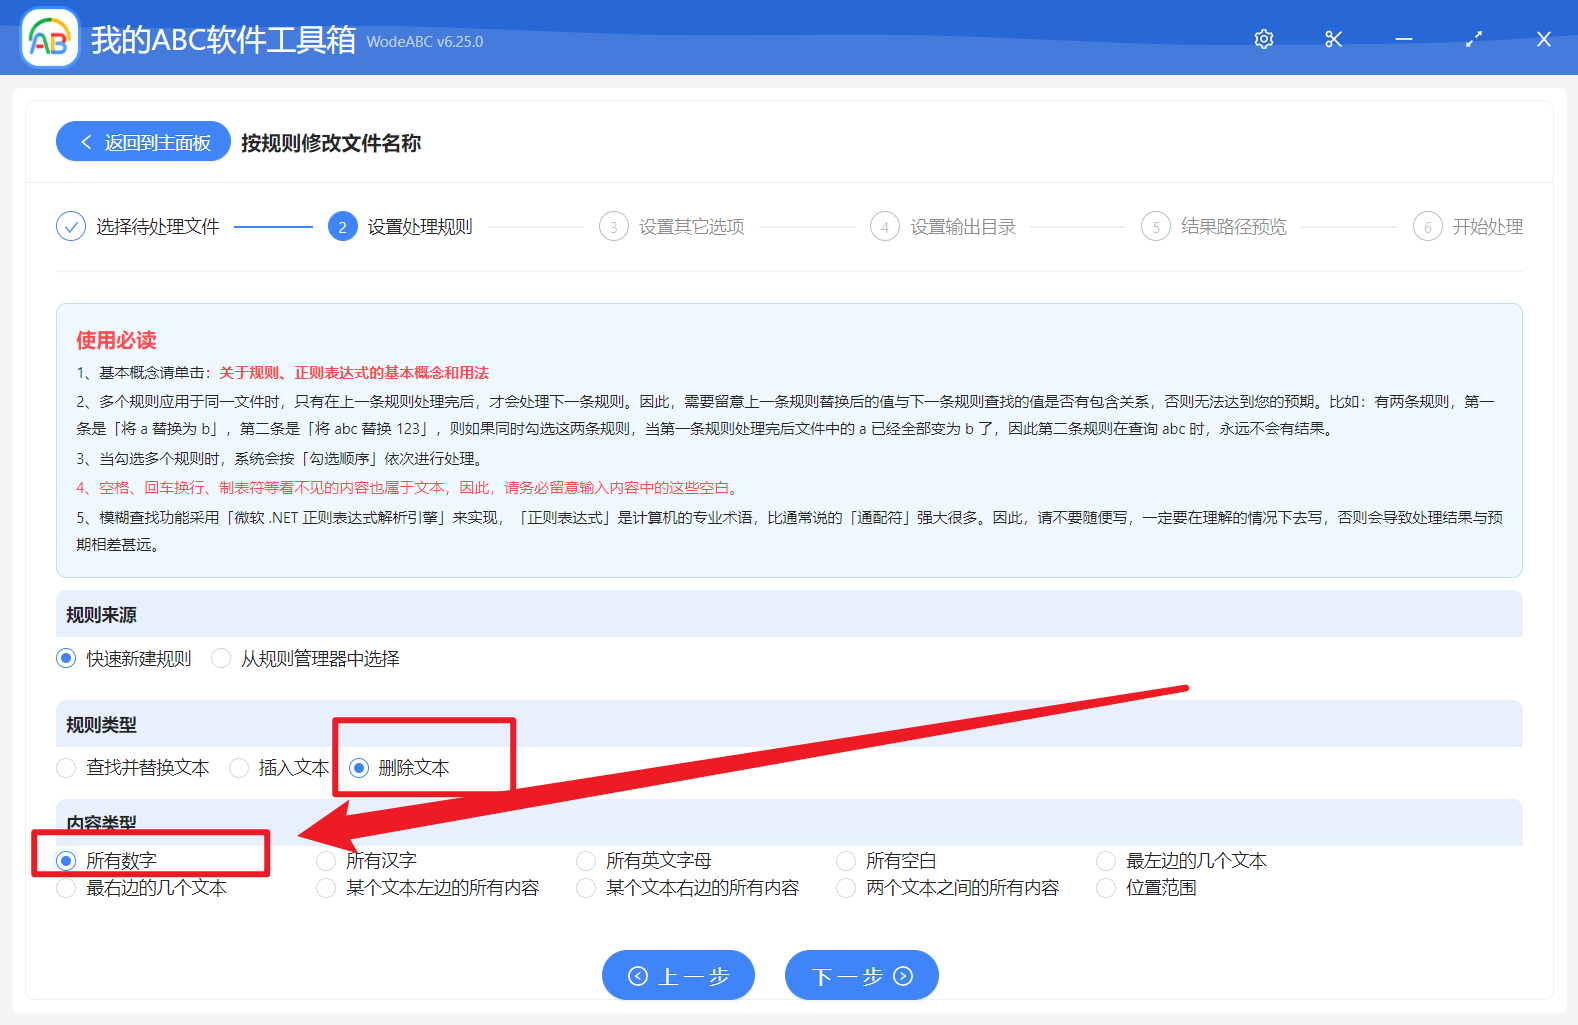Click the step 5 number circle
The image size is (1578, 1025).
click(x=1156, y=227)
